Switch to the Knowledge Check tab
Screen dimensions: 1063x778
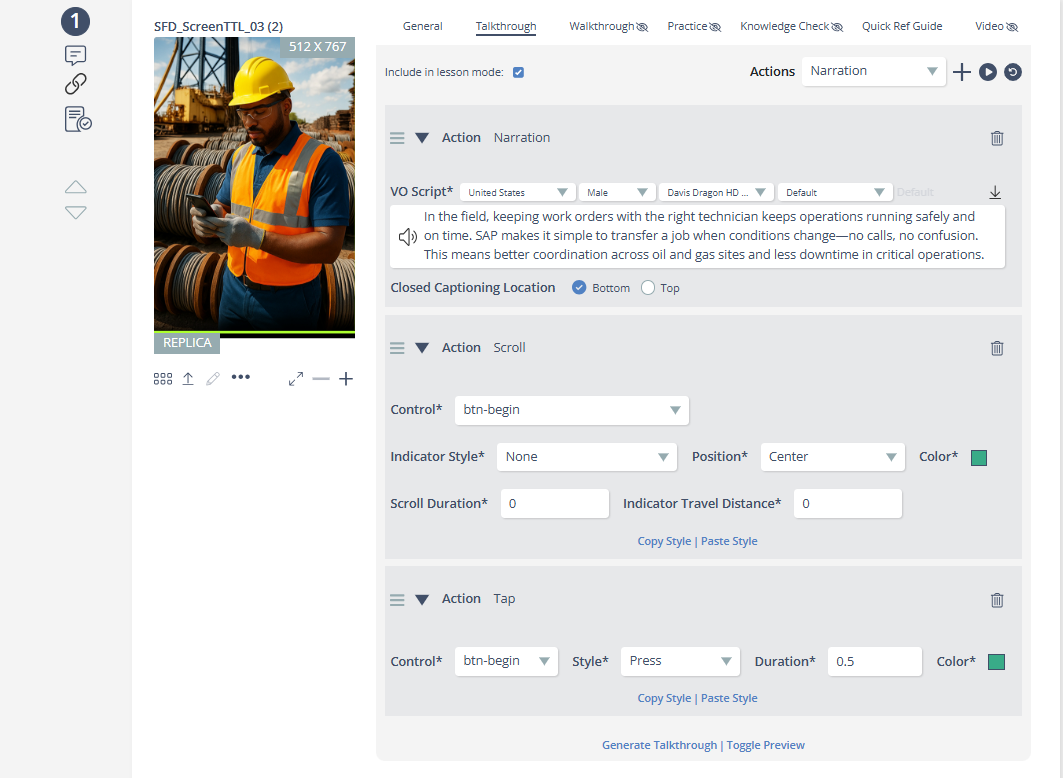pos(784,26)
